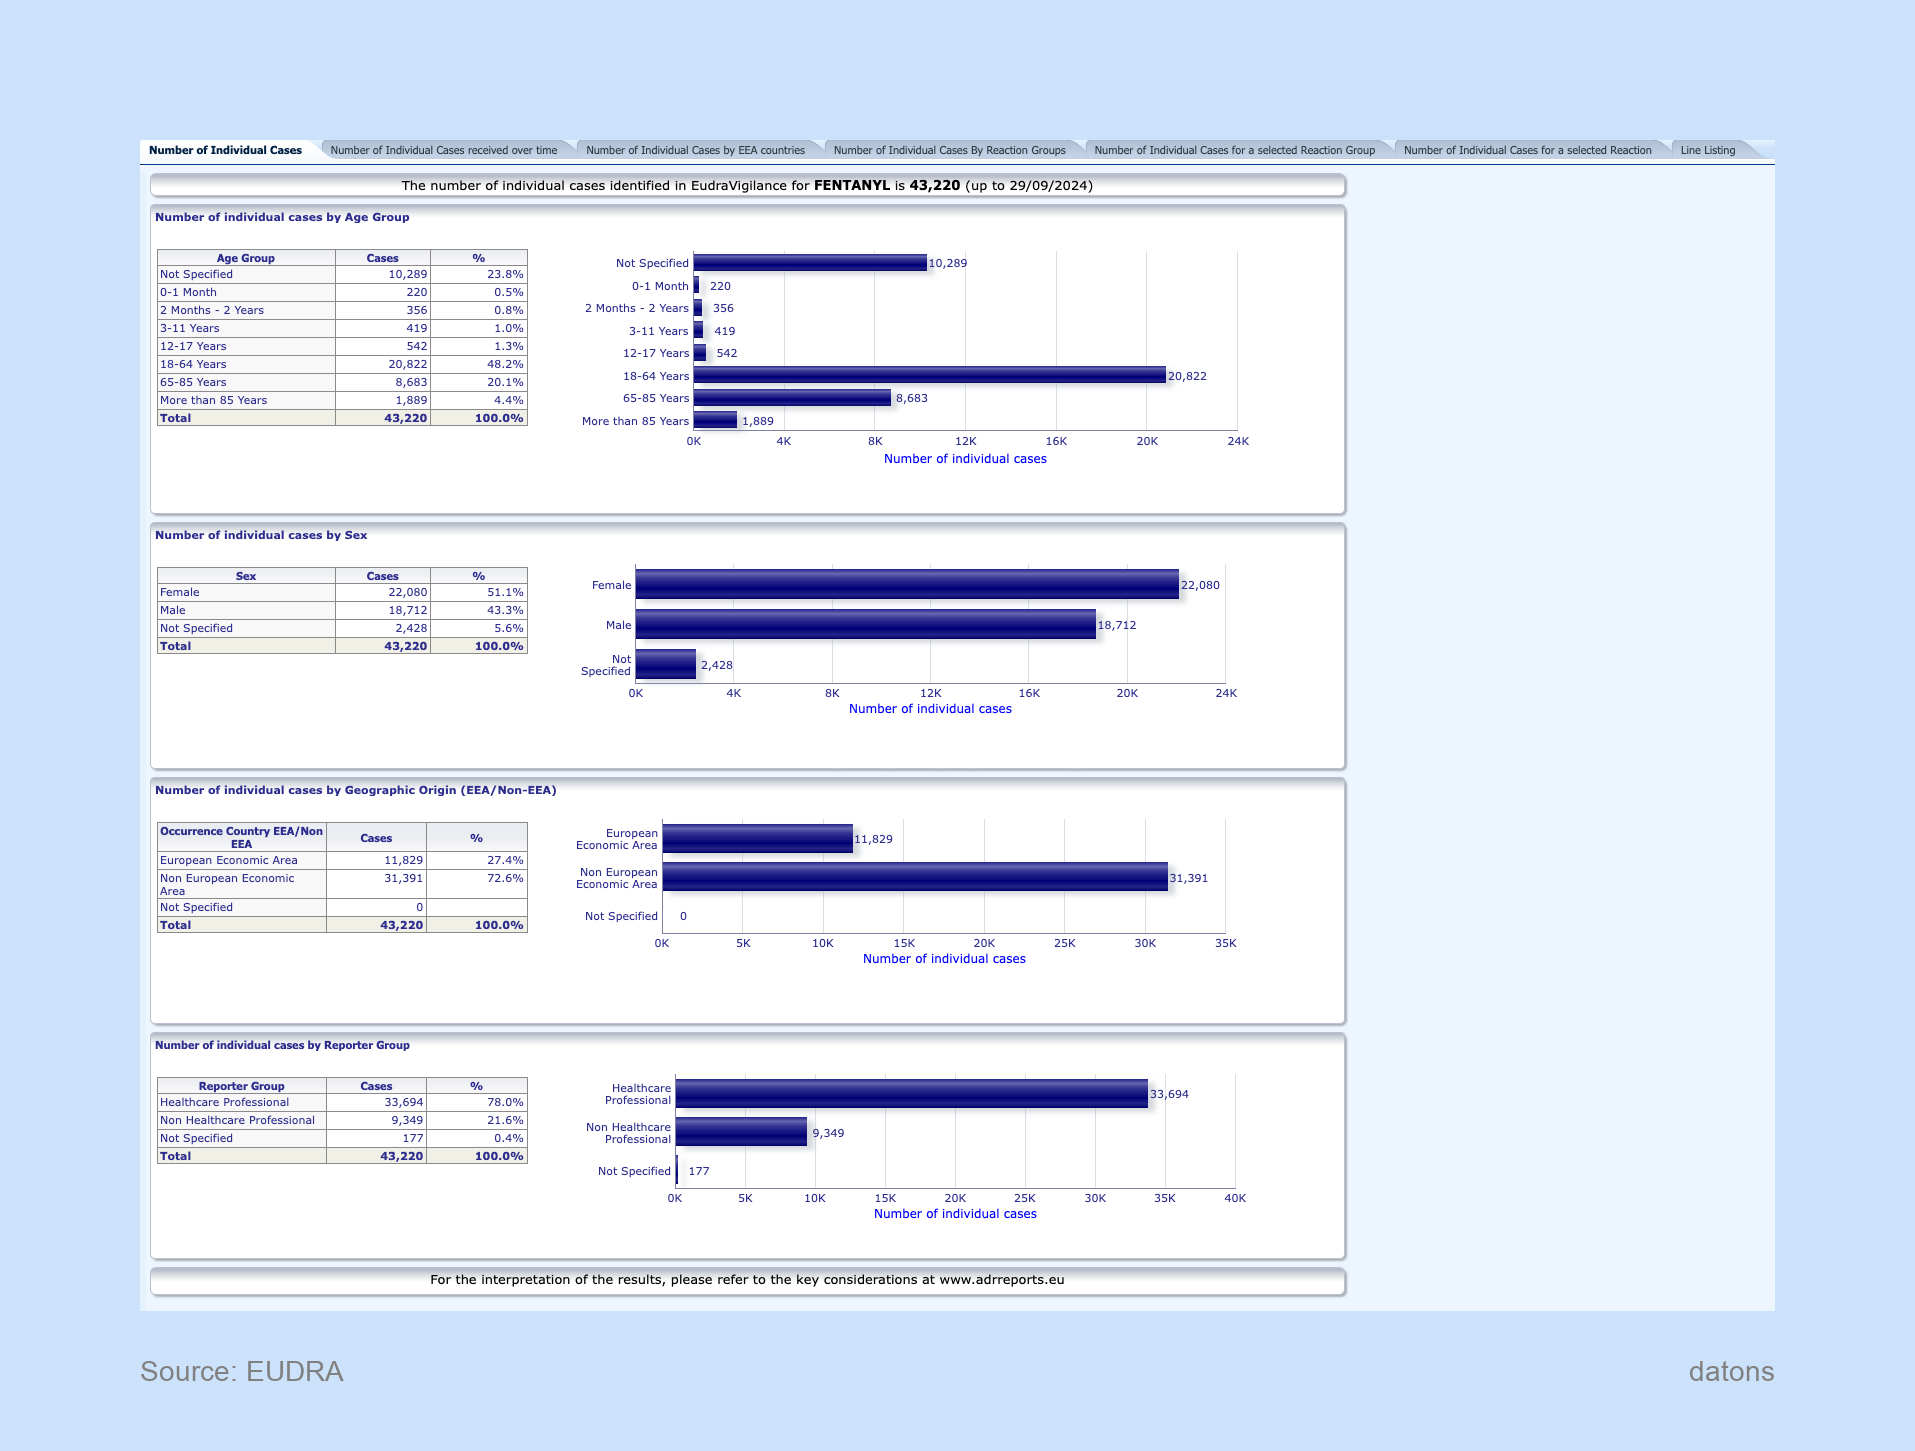Click the Female bar in sex chart
Screen dimensions: 1915x1451
point(906,585)
